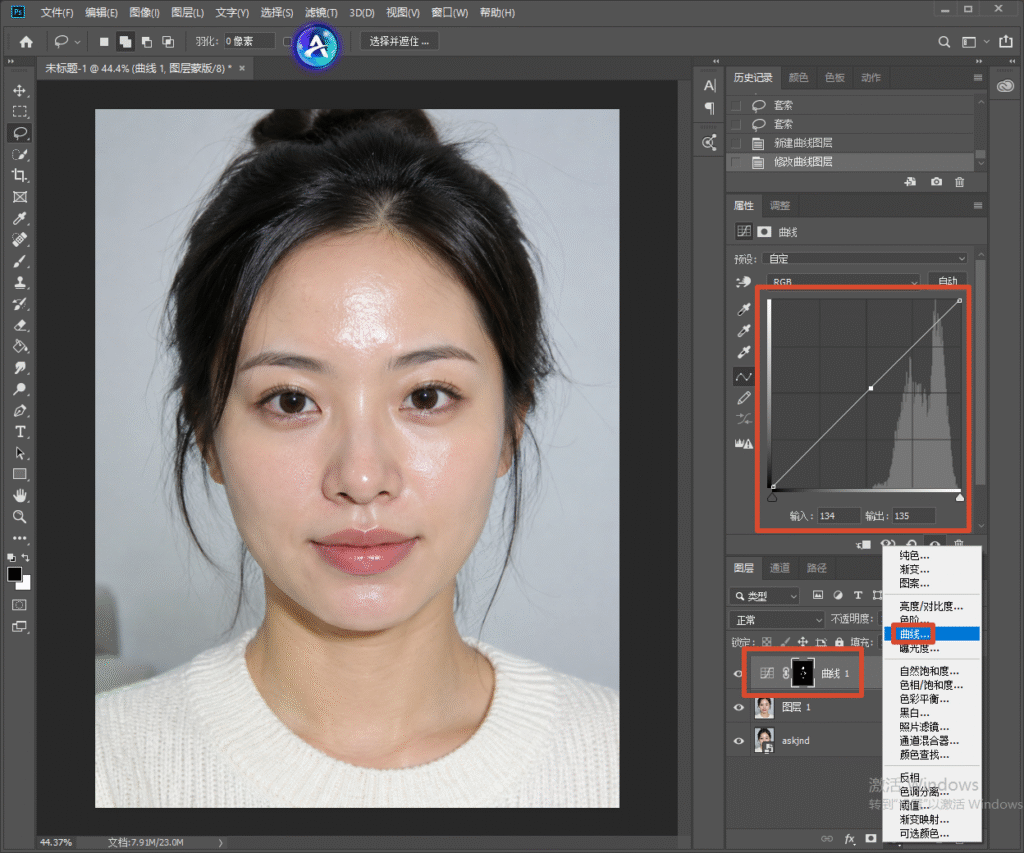Hide the askjnd layer

[739, 741]
